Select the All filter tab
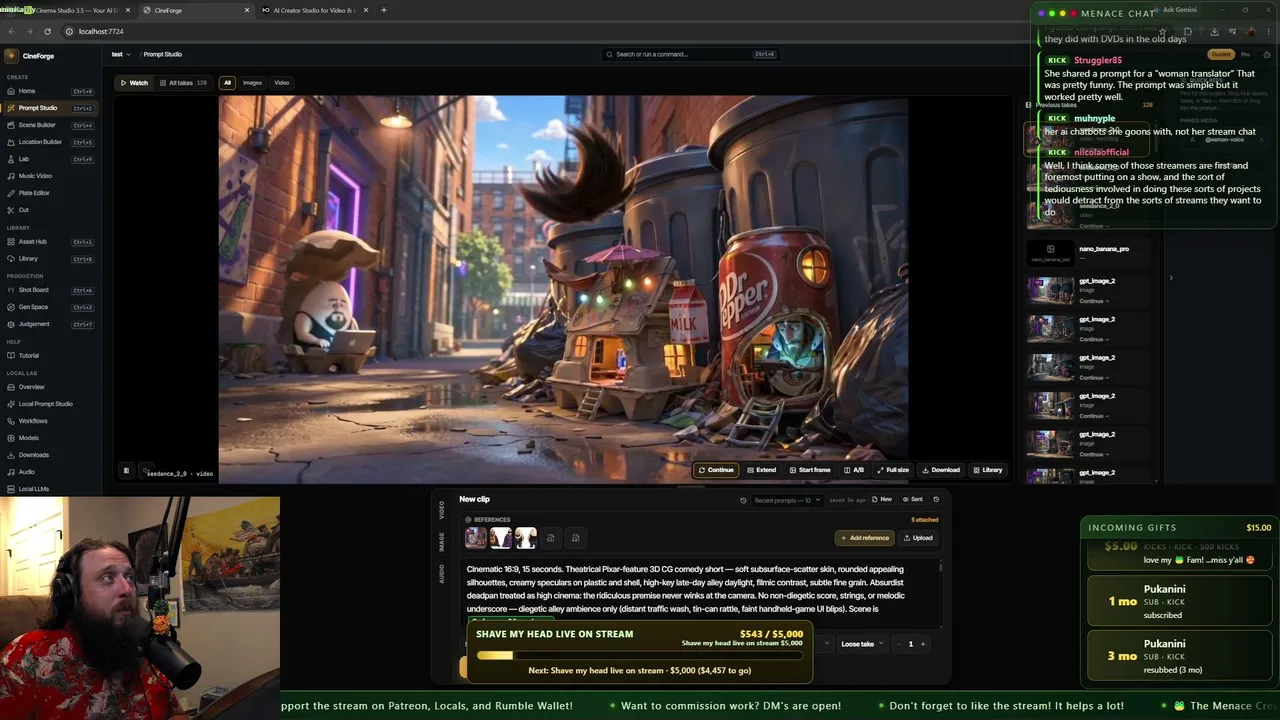Screen dimensions: 1280x720 click(227, 83)
